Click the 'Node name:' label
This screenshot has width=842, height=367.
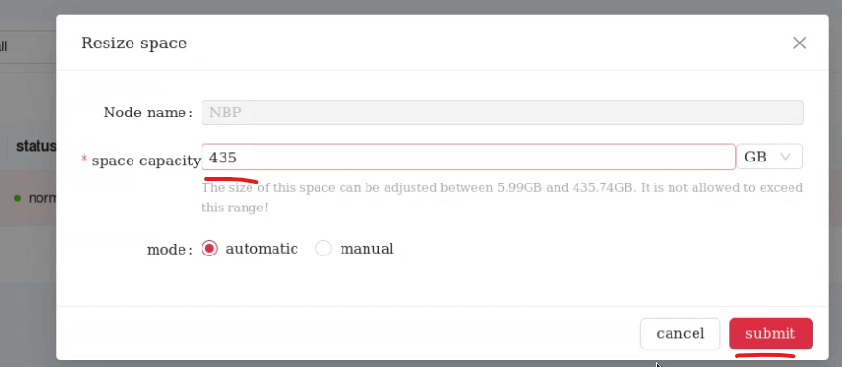(x=148, y=112)
